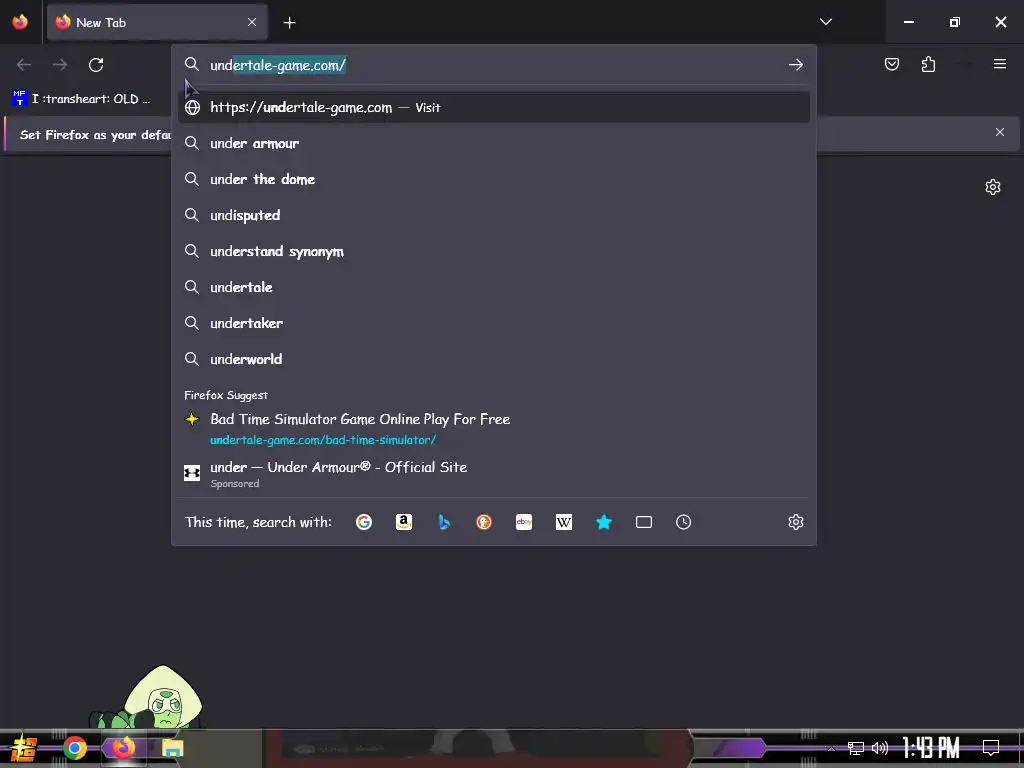Search this time with Google
This screenshot has height=768, width=1024.
click(364, 522)
